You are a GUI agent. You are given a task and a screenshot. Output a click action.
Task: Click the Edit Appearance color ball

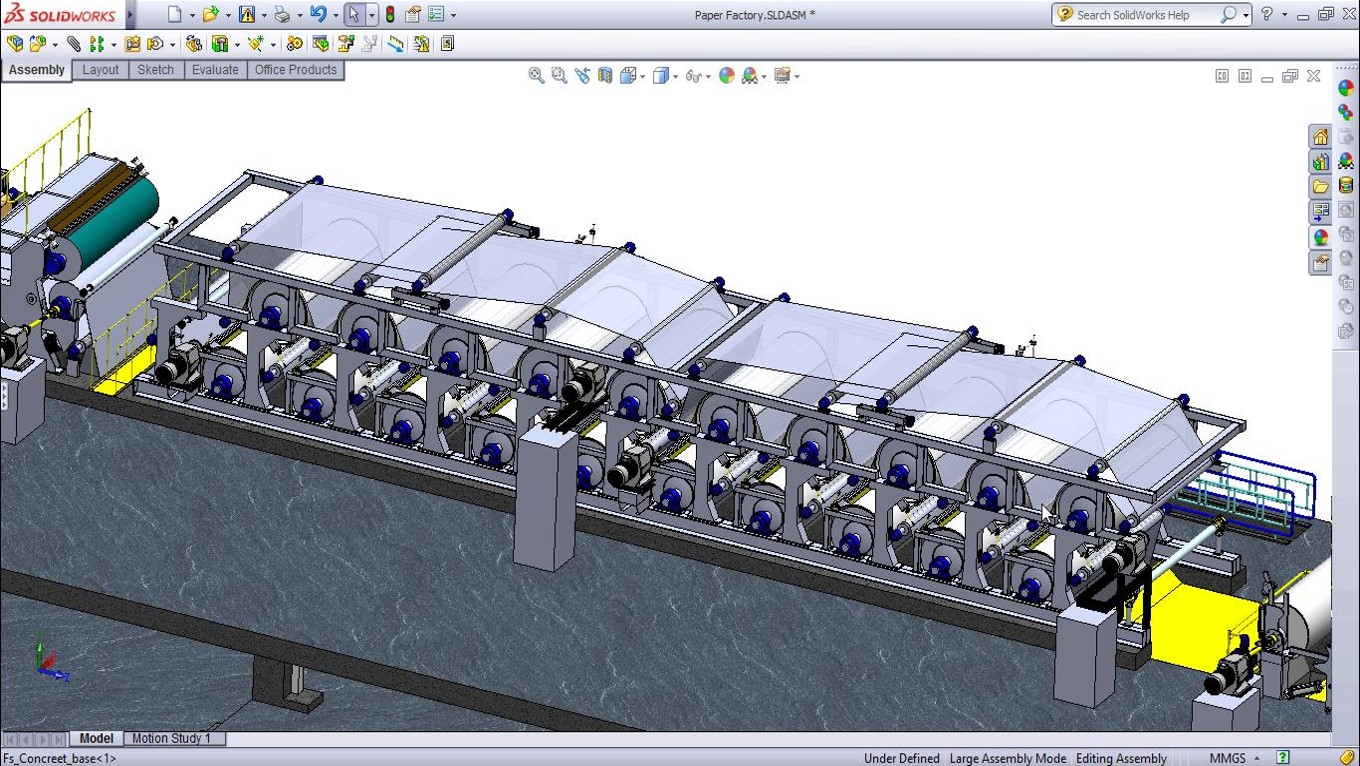click(x=727, y=76)
